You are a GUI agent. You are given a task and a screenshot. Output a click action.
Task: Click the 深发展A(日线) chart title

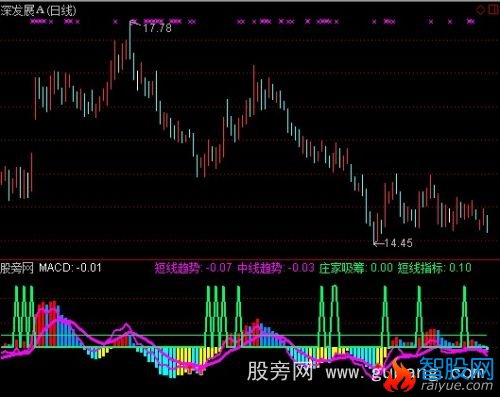point(38,11)
